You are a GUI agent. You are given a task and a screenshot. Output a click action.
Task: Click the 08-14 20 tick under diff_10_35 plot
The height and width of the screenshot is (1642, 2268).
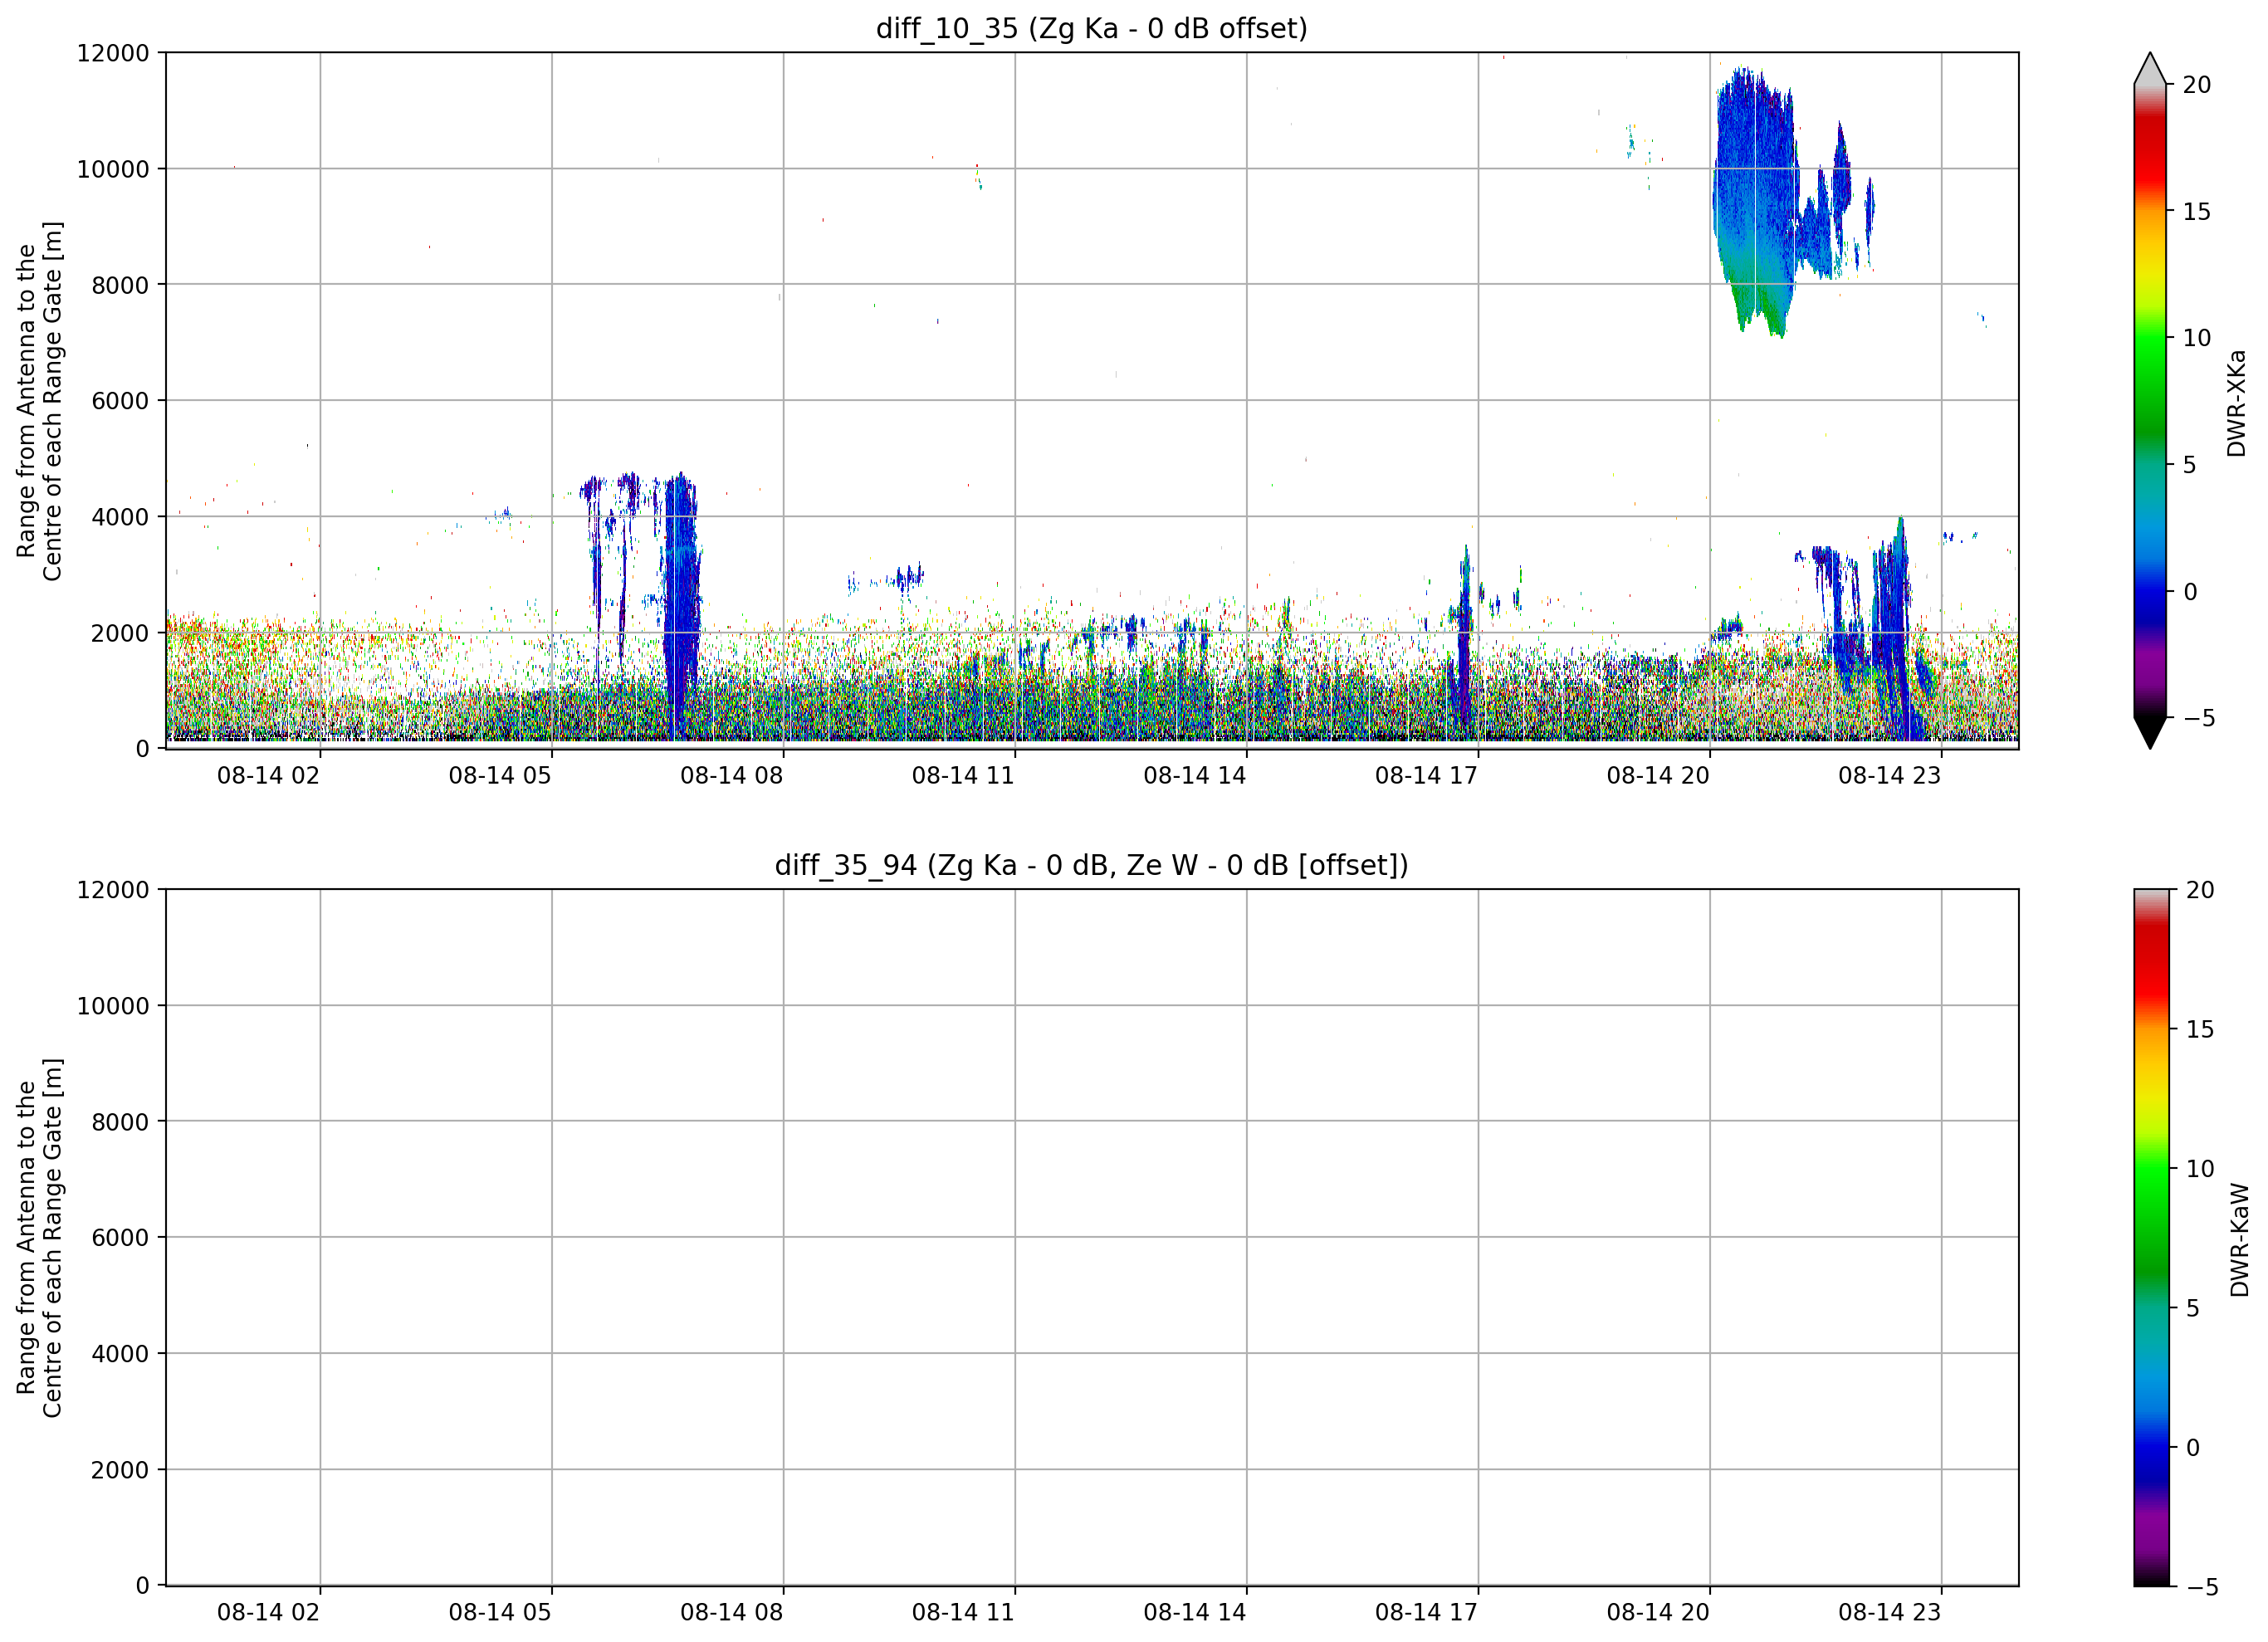1658,776
